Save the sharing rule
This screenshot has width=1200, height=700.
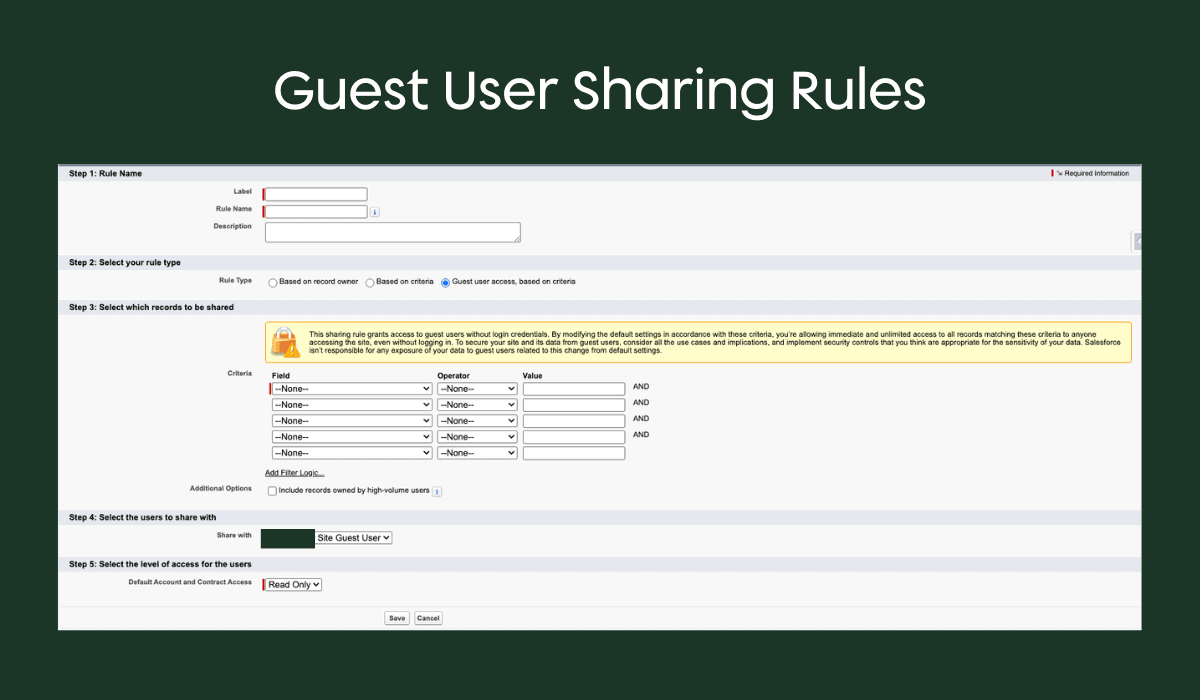coord(397,618)
